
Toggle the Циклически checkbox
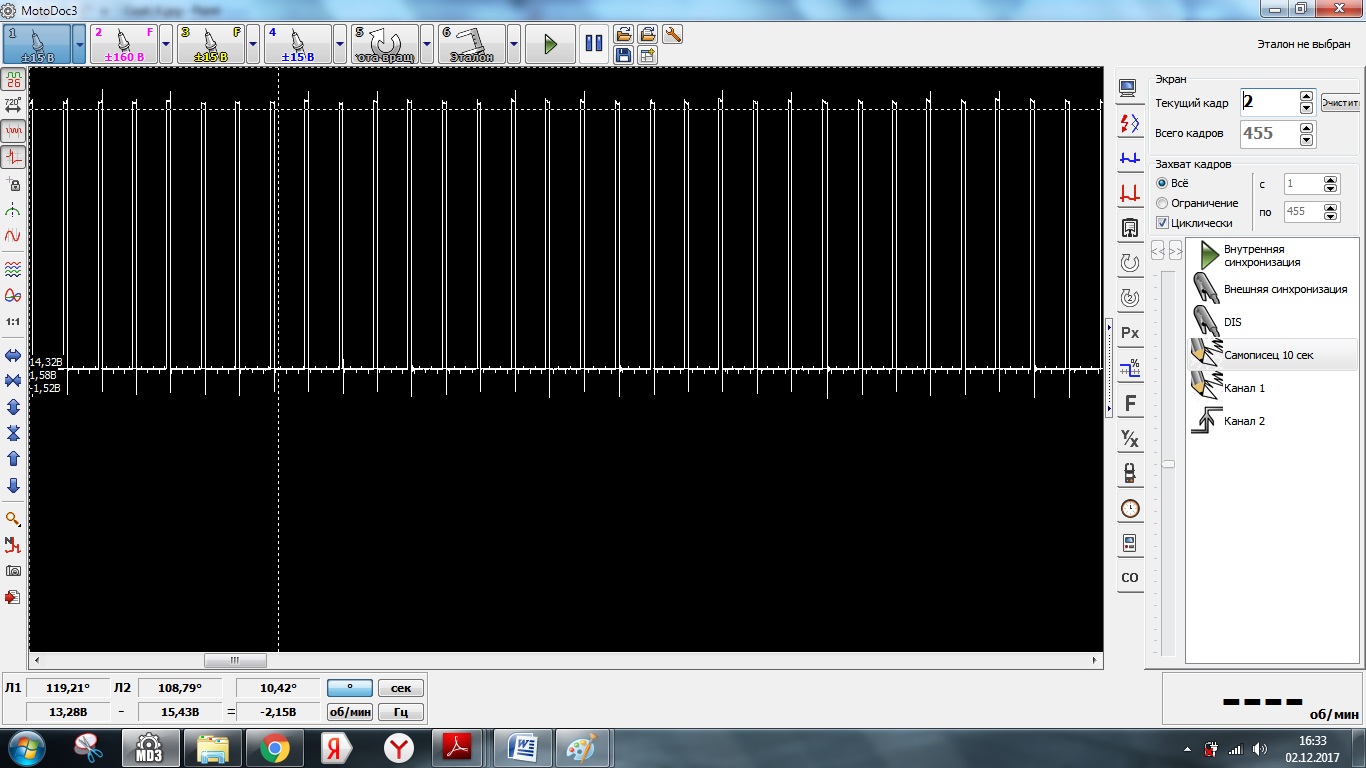(1162, 223)
